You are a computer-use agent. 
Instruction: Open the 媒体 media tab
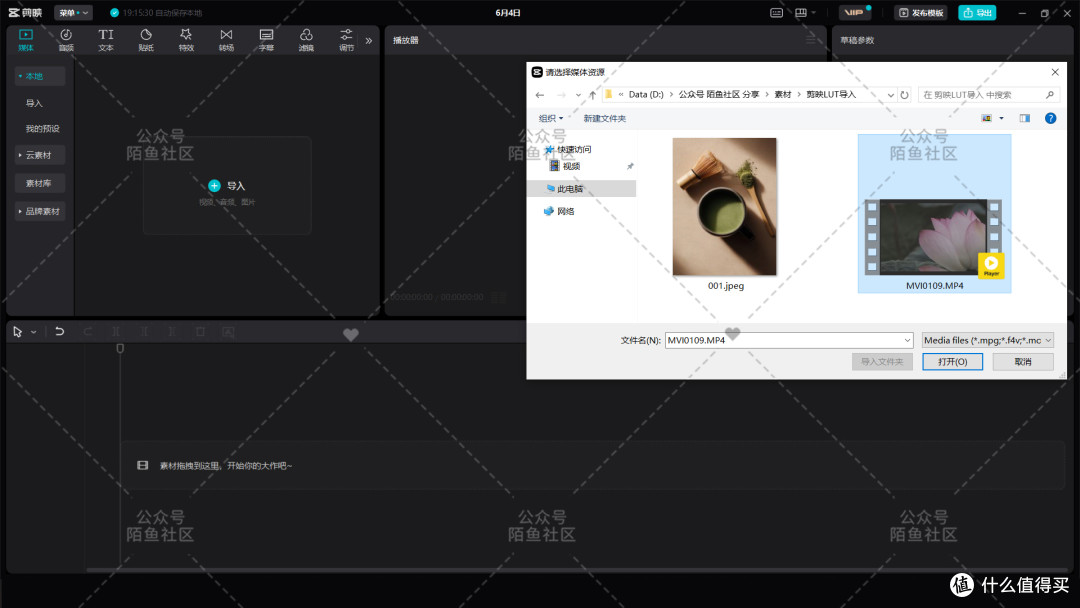[x=25, y=40]
